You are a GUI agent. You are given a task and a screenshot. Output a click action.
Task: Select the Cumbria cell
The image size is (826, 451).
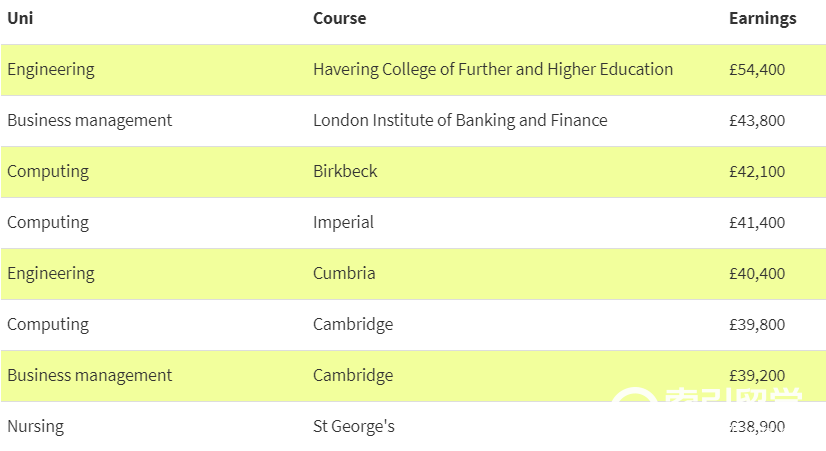(344, 273)
